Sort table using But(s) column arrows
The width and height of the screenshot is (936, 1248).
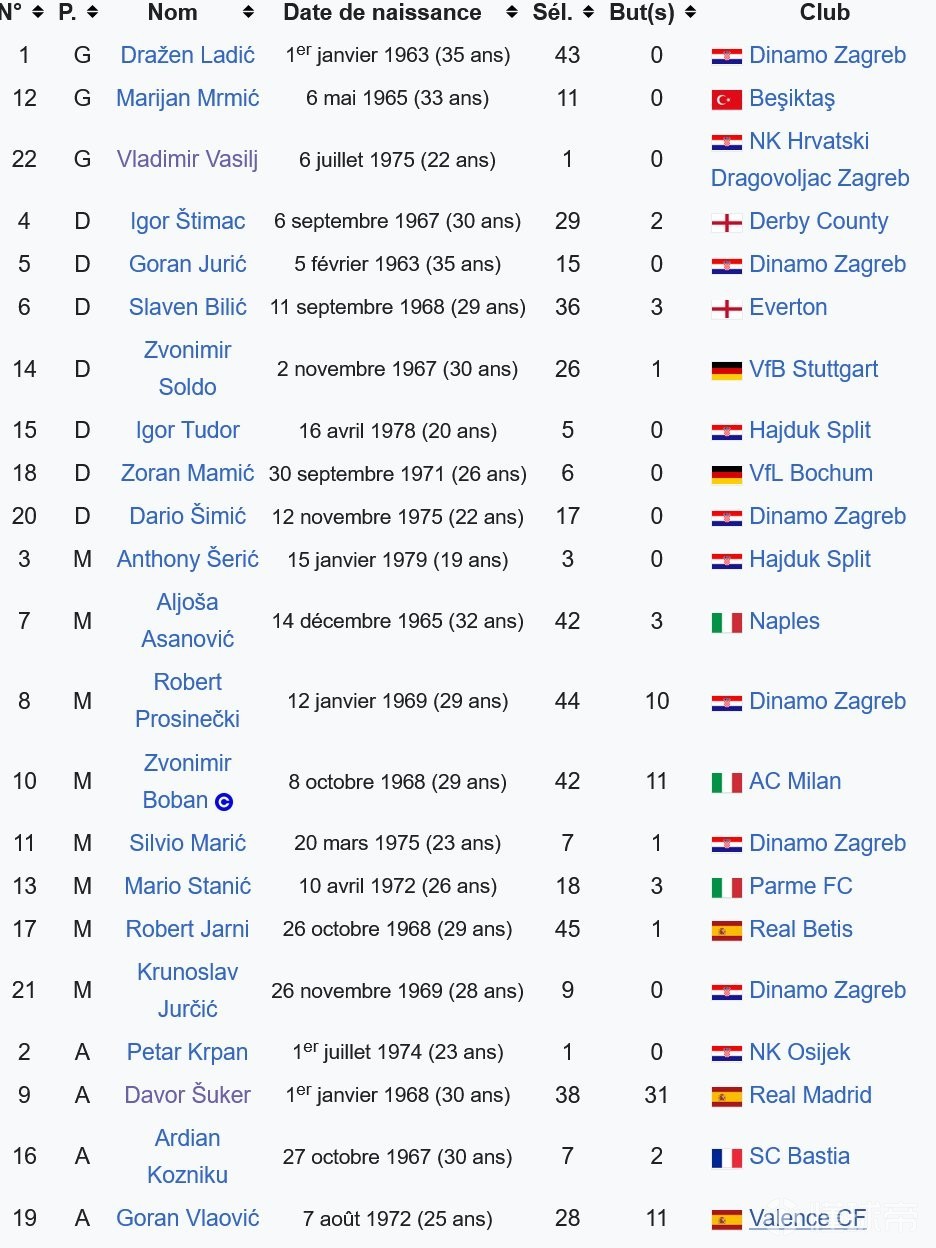point(690,13)
